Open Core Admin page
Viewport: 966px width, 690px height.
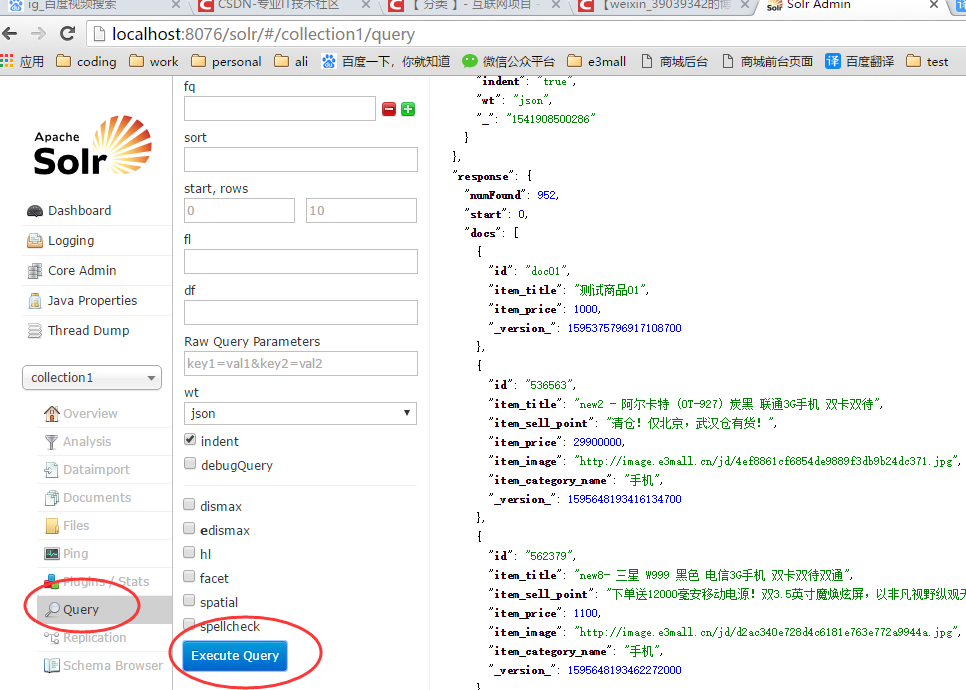tap(82, 270)
